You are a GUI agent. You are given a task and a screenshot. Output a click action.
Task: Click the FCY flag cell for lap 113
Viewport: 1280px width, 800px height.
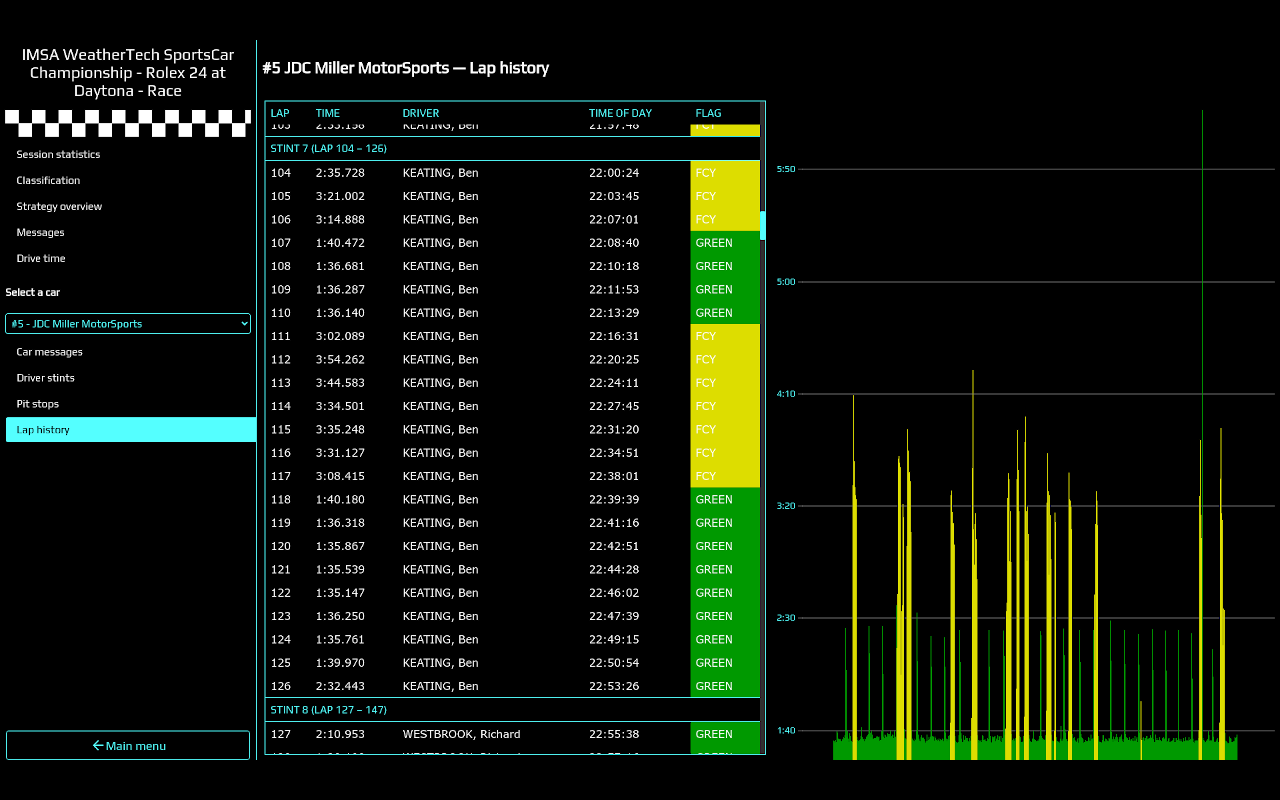(725, 383)
